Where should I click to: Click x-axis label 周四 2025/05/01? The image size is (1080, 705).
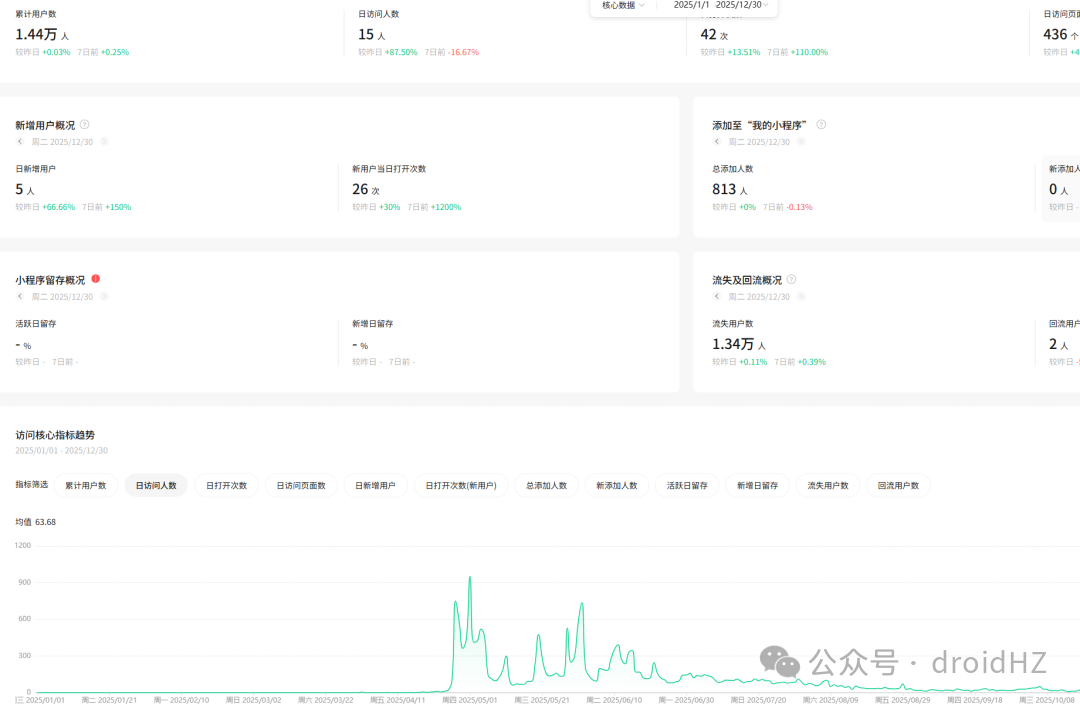(470, 700)
